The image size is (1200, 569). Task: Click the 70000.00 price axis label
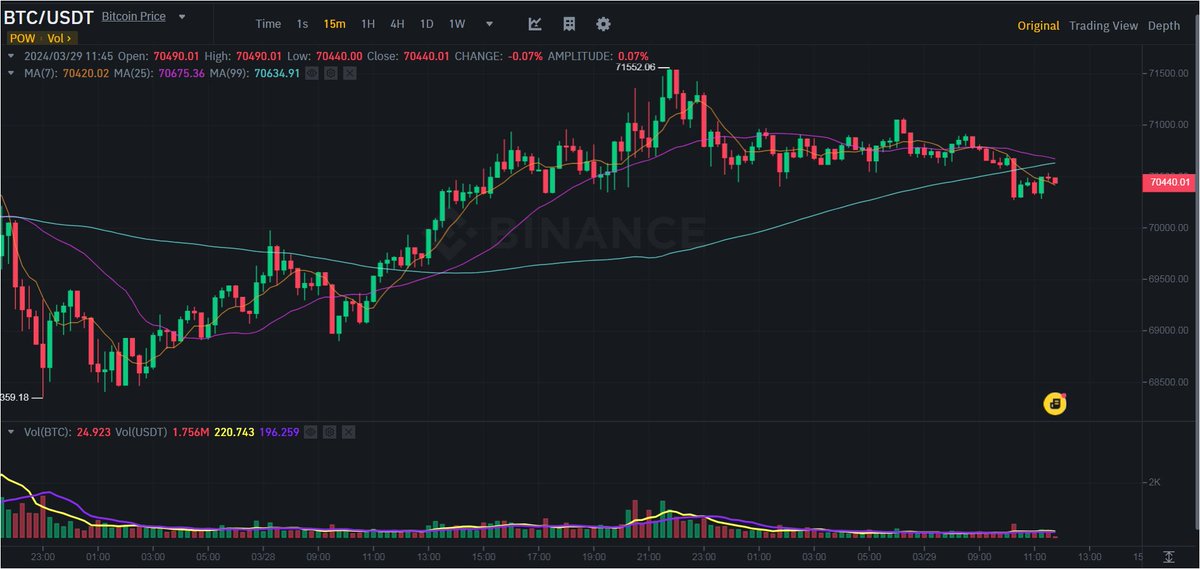point(1169,228)
